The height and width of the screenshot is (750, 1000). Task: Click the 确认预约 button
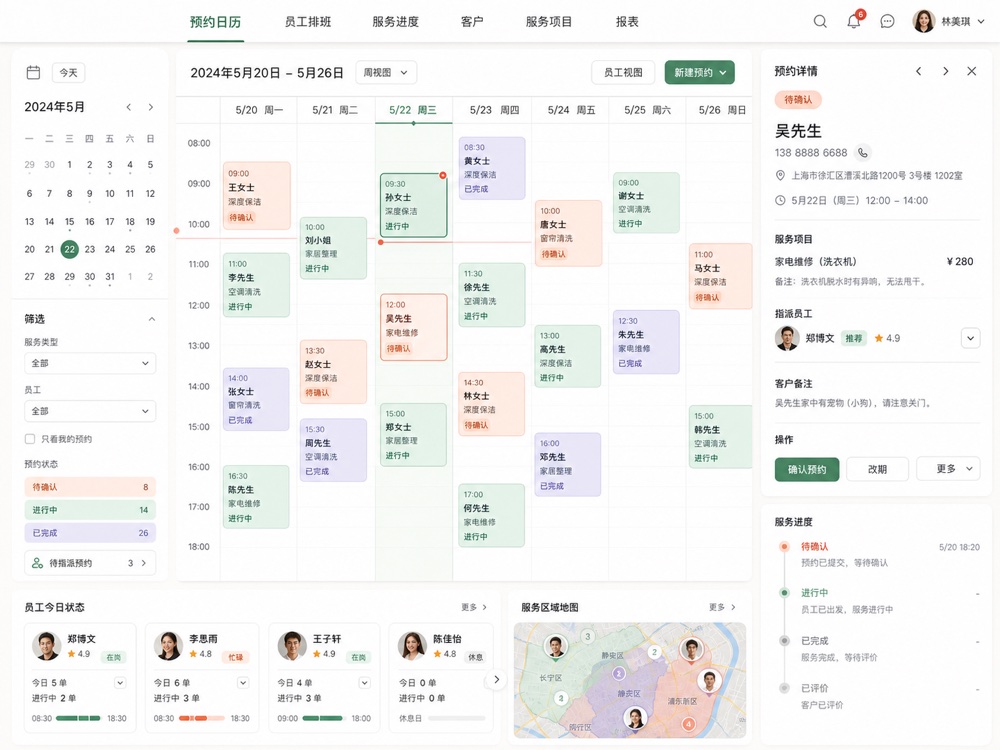pyautogui.click(x=807, y=469)
